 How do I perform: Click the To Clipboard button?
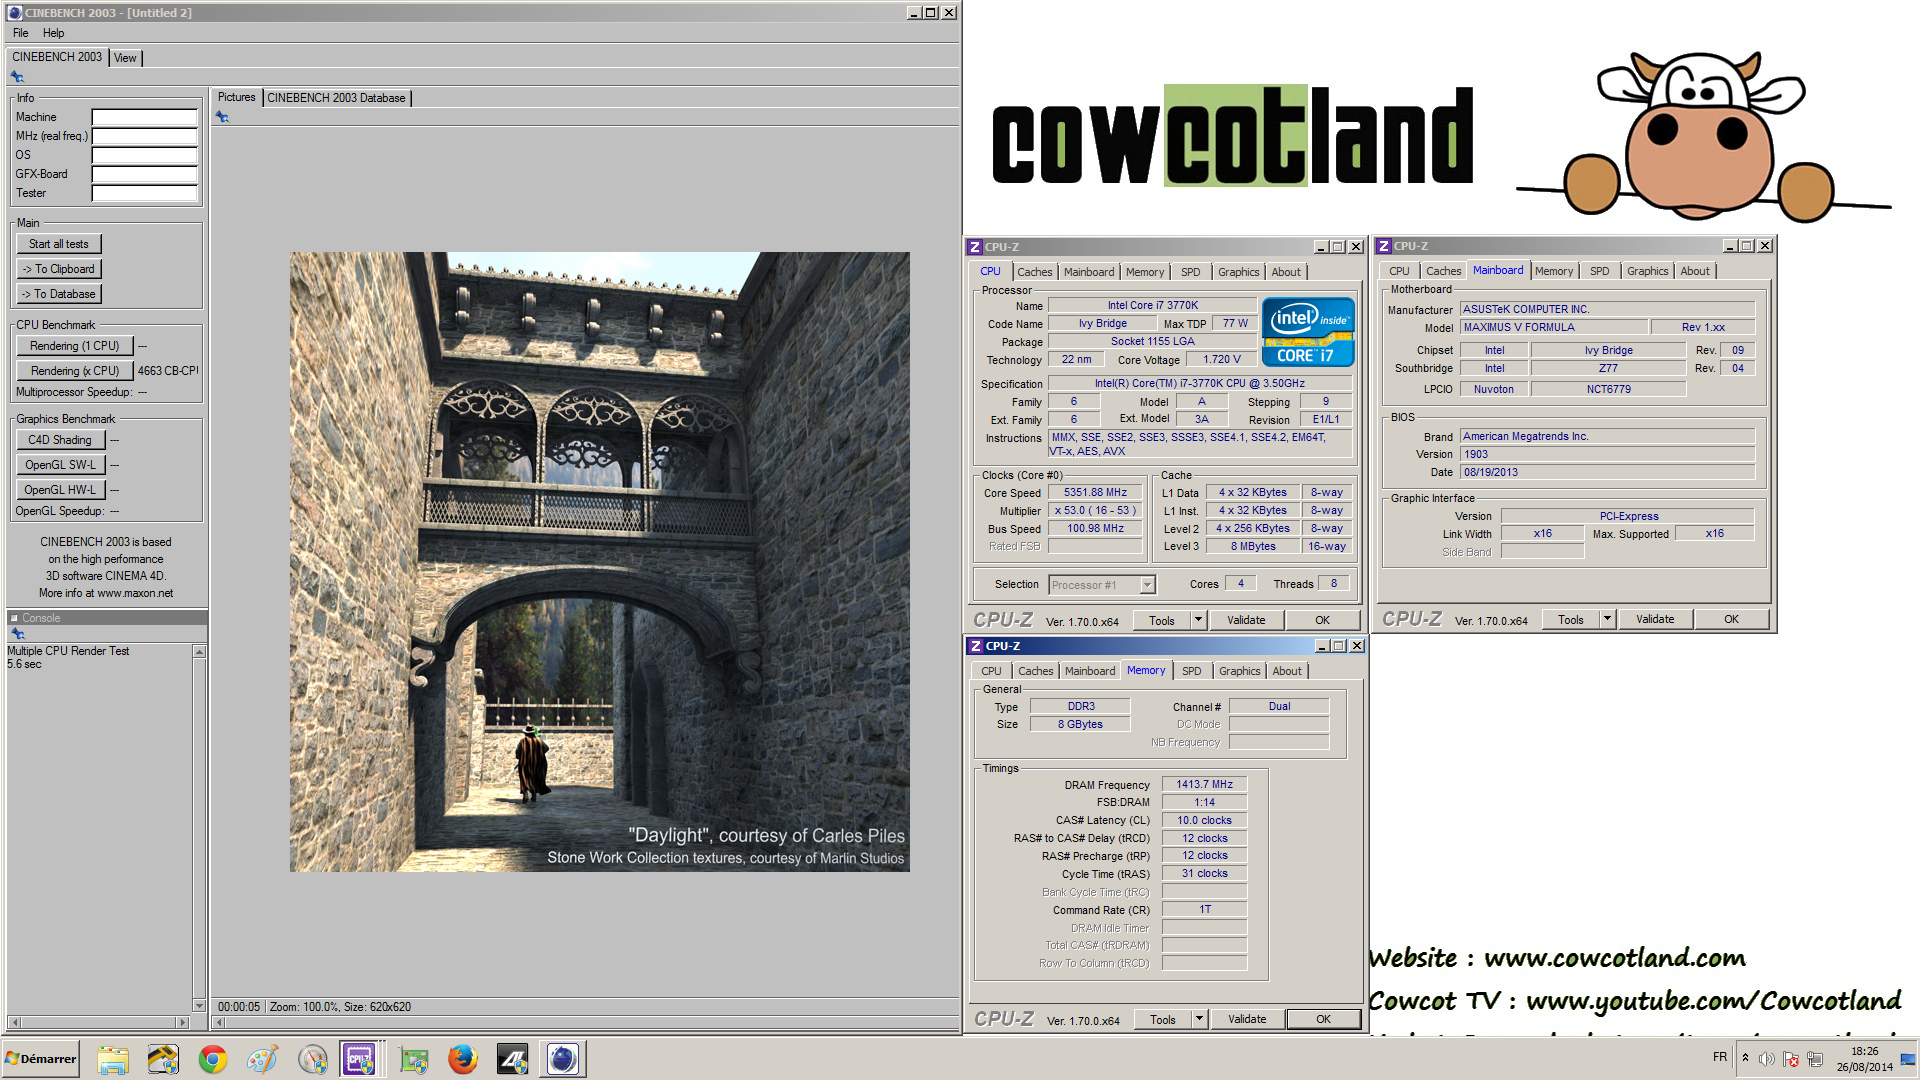58,269
